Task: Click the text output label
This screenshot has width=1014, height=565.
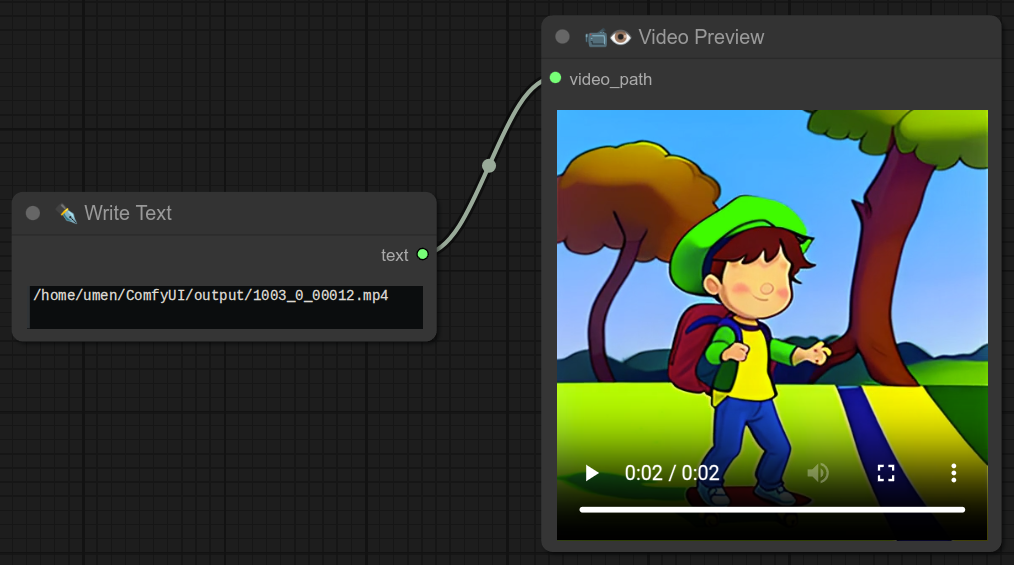Action: tap(394, 255)
